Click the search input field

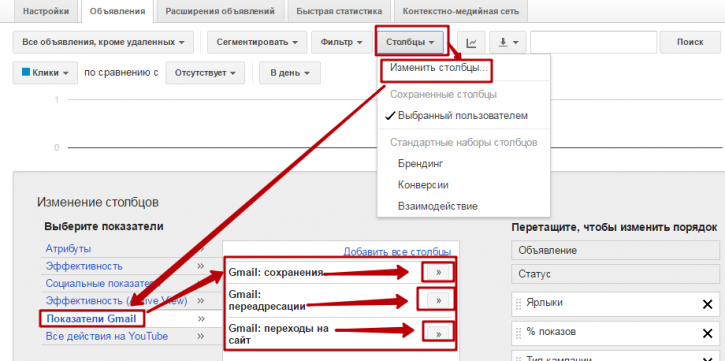pos(593,43)
